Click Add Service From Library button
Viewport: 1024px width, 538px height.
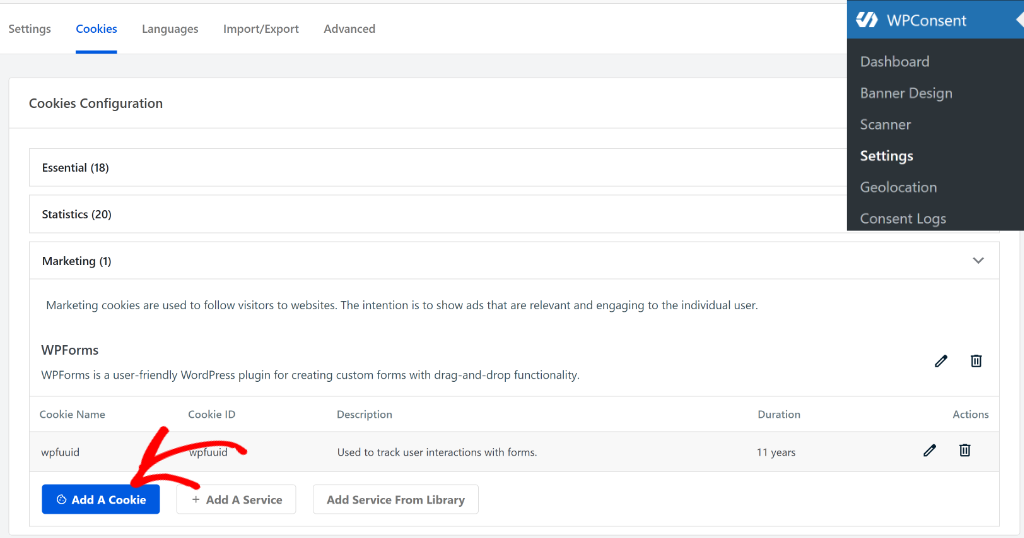pos(396,499)
